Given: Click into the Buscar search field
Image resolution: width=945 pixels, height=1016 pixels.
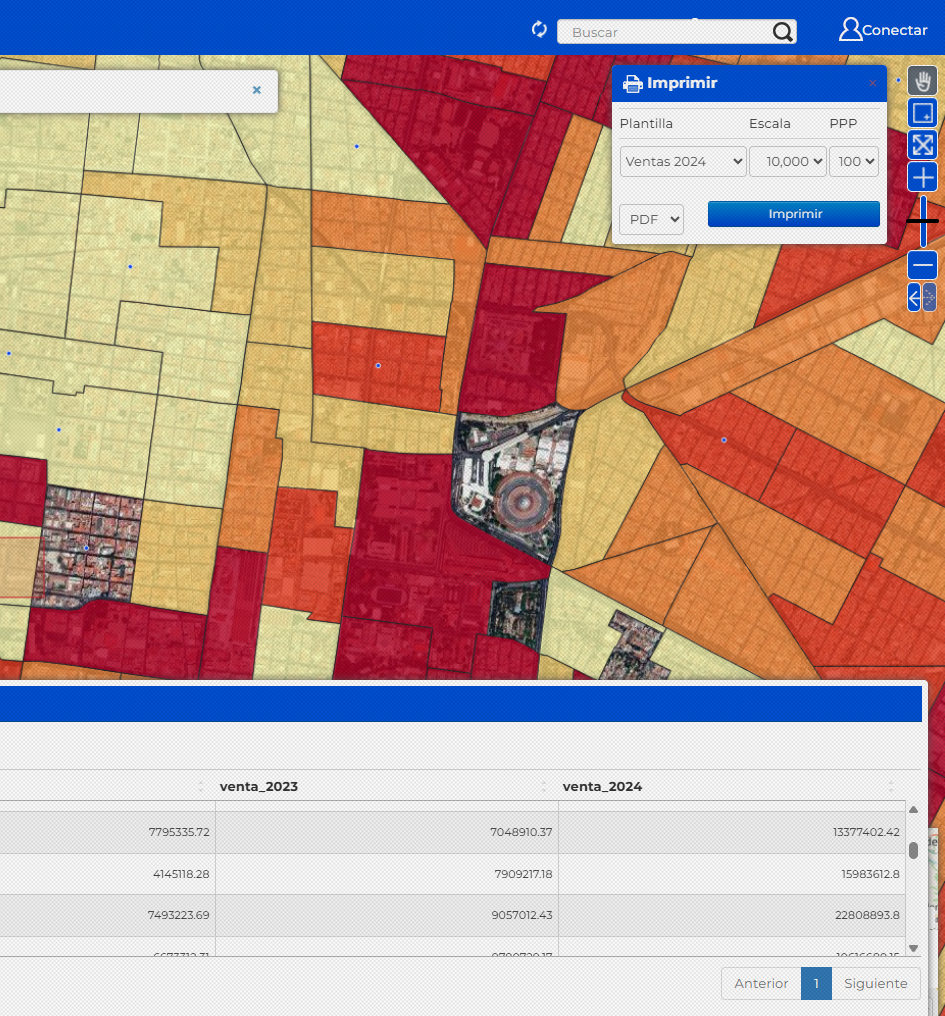Looking at the screenshot, I should click(664, 32).
